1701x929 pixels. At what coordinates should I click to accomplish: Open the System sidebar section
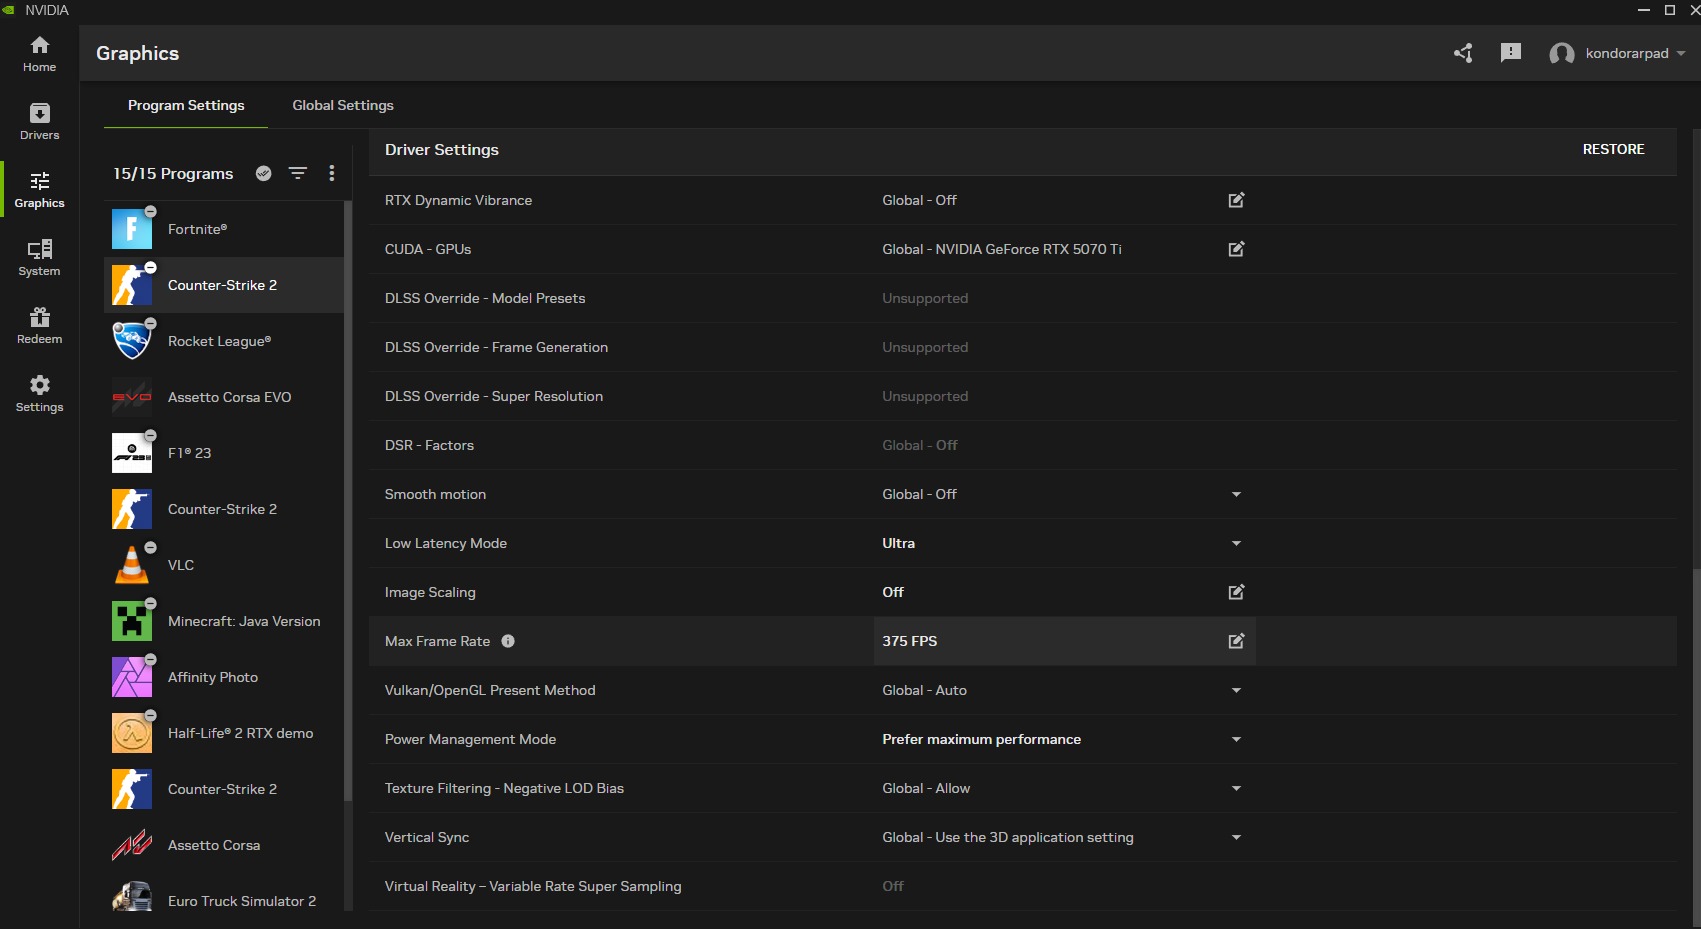tap(39, 258)
